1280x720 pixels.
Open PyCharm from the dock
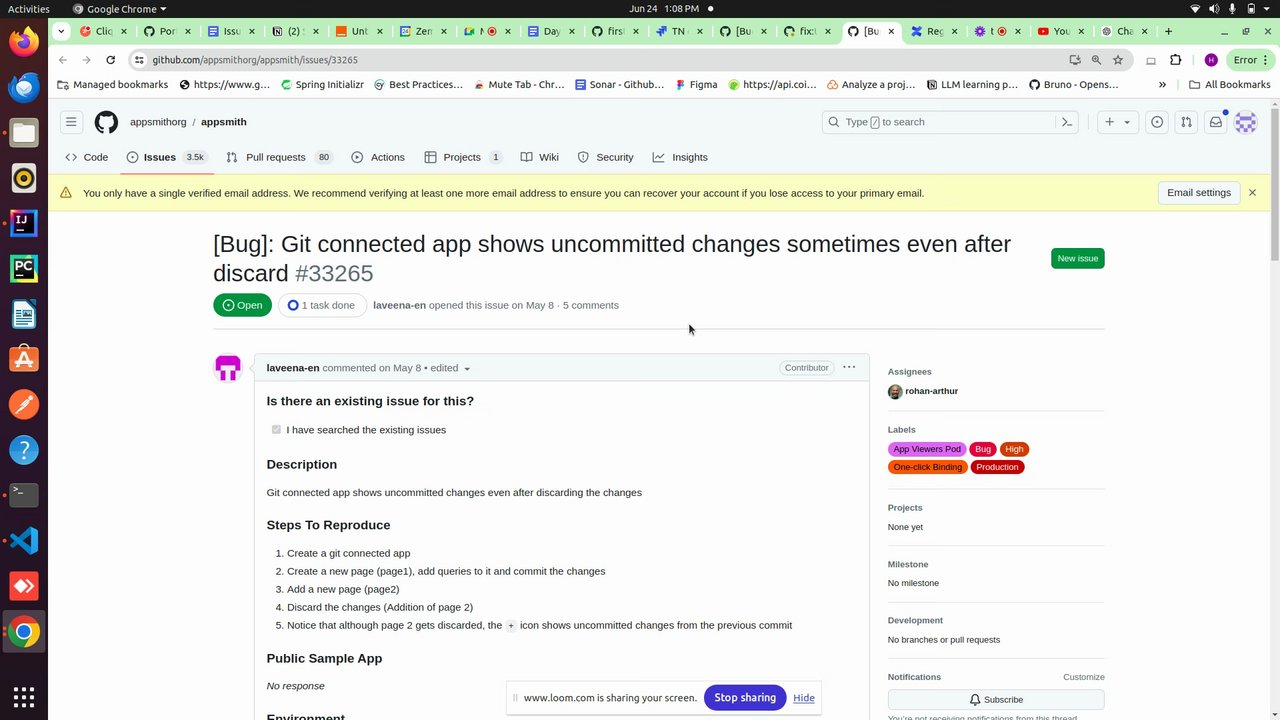pyautogui.click(x=24, y=268)
